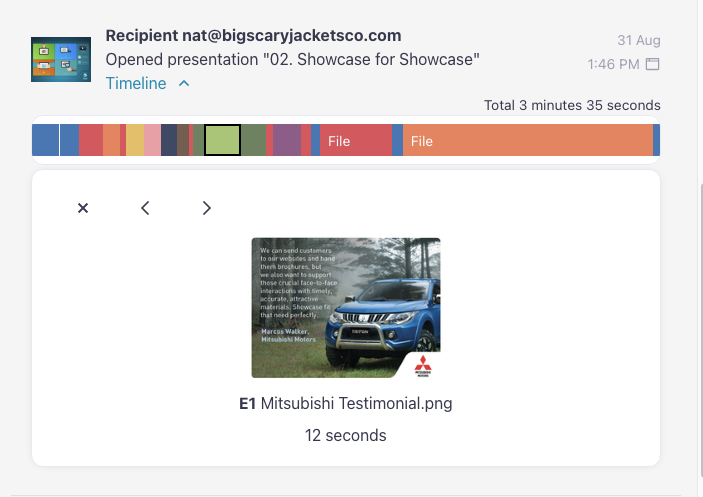Select the brown timeline segment

coord(183,140)
